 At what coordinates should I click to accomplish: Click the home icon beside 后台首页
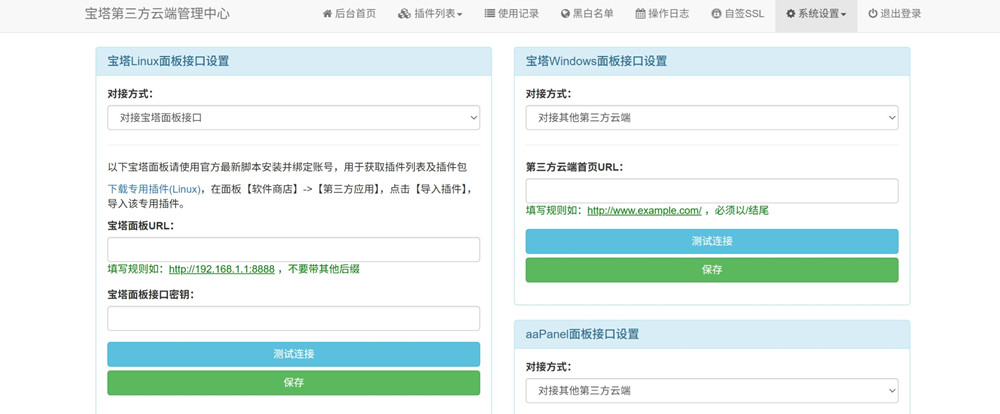(x=327, y=14)
